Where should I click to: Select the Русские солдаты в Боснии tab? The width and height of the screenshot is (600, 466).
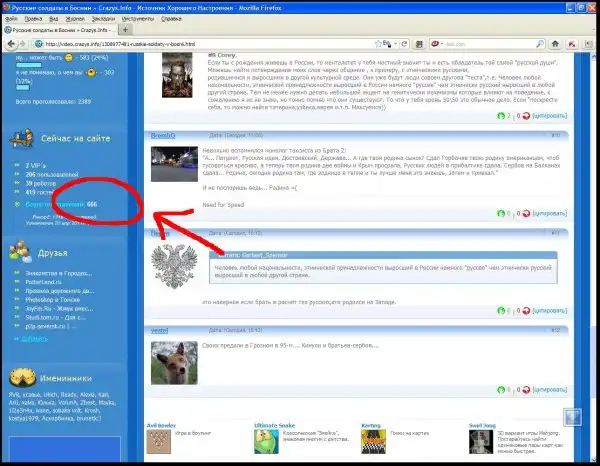[x=62, y=29]
